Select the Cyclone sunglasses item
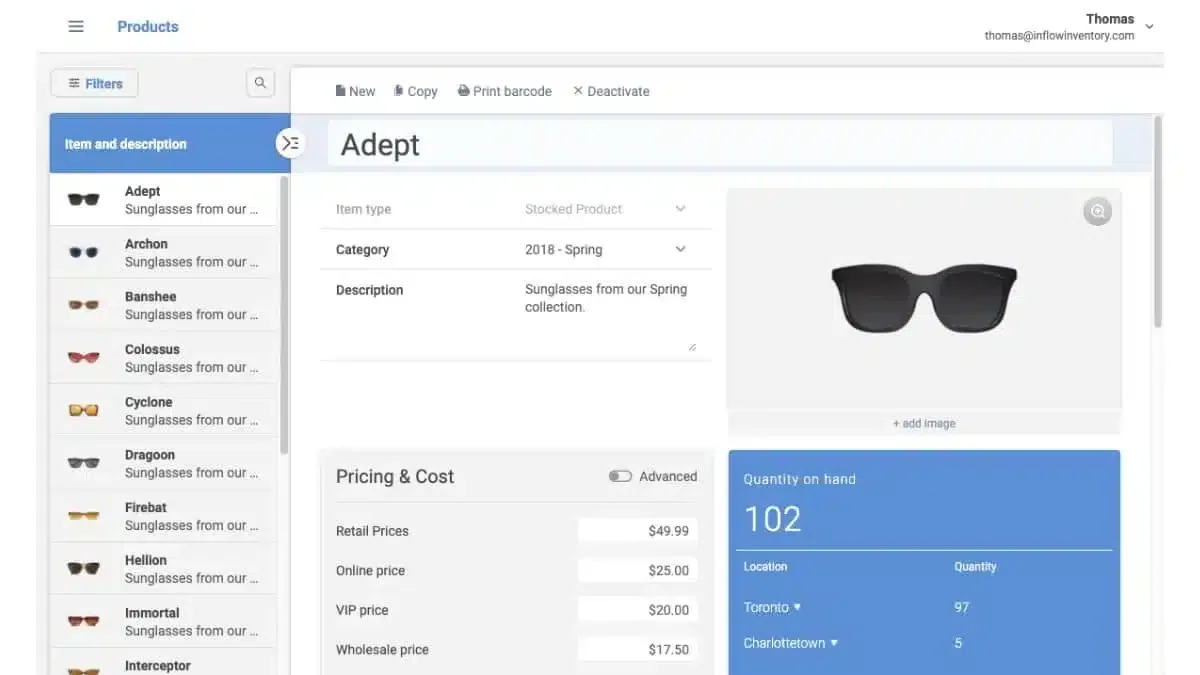Viewport: 1200px width, 675px height. [163, 411]
